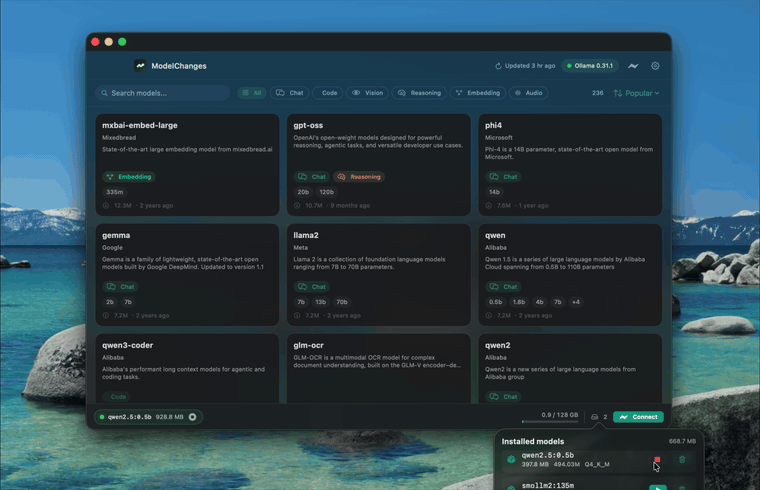This screenshot has width=760, height=490.
Task: Toggle the installed models drive icon
Action: click(594, 417)
